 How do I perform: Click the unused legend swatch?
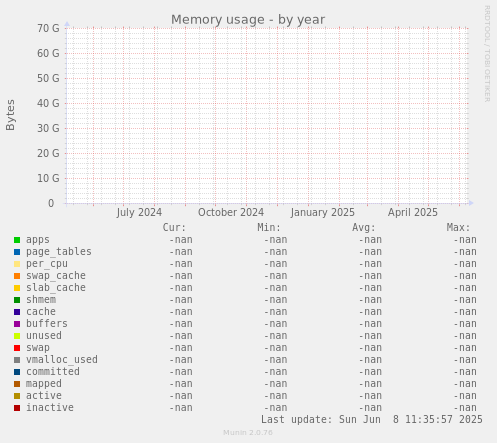coord(17,336)
